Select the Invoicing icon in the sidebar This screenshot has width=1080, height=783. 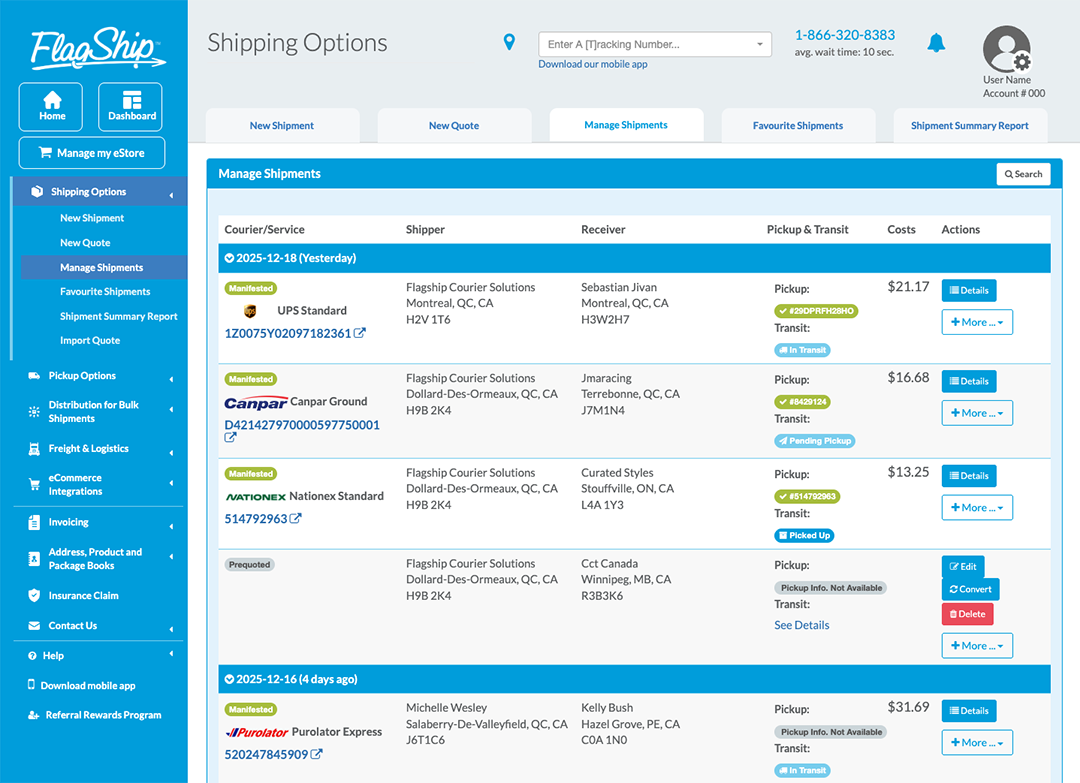(x=36, y=522)
